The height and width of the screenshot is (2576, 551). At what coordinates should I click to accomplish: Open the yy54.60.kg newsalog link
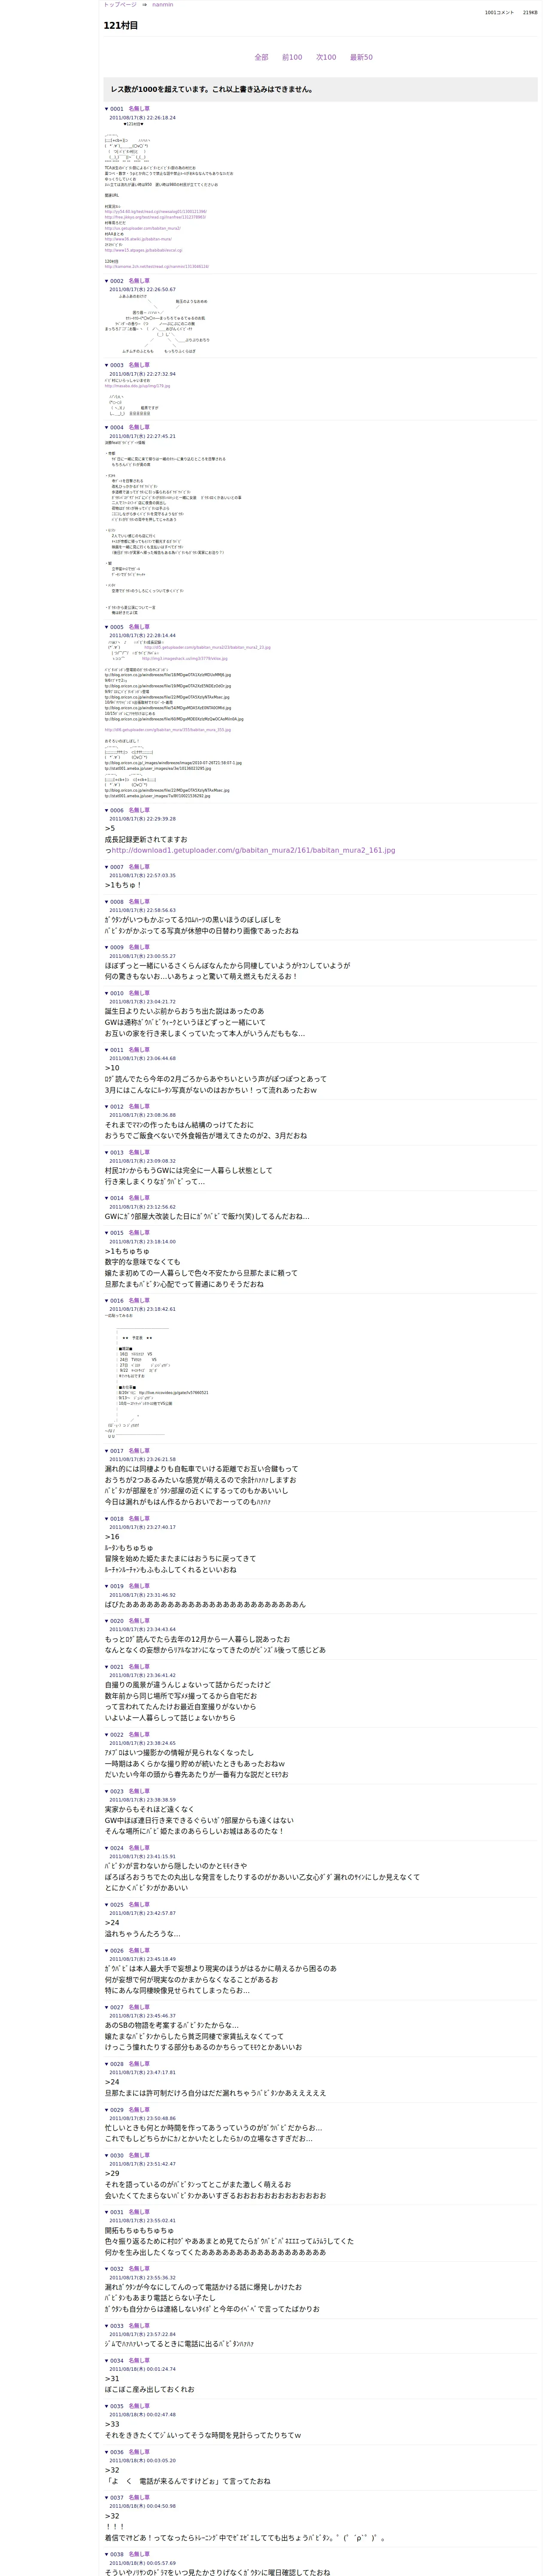[x=156, y=212]
